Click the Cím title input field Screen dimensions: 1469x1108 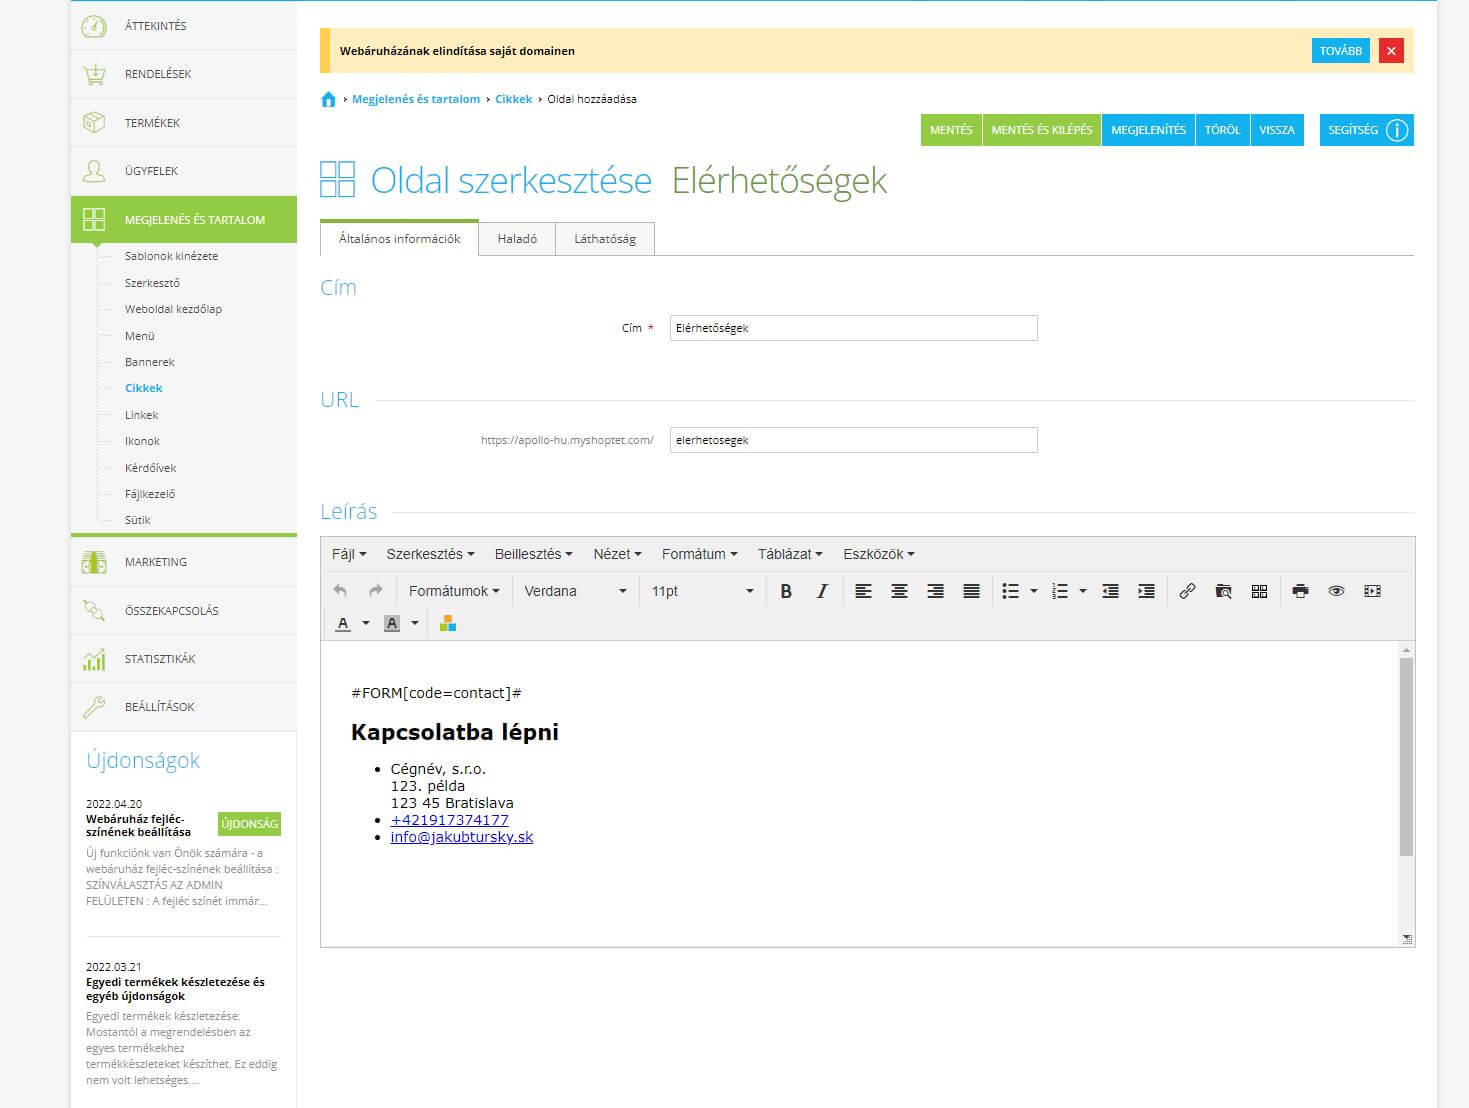click(x=853, y=328)
